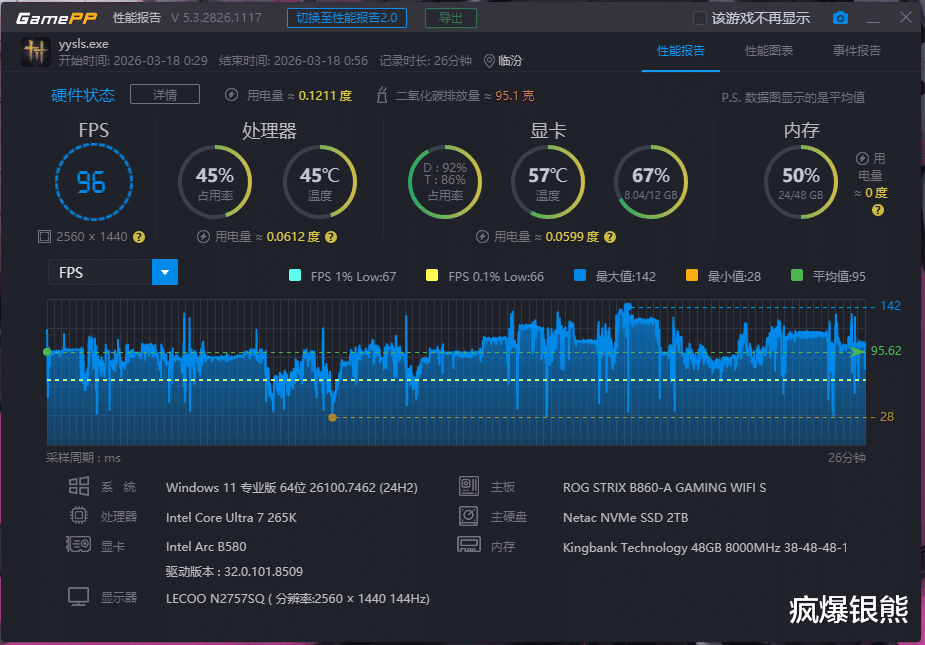Click the FPS 96 circular gauge
The height and width of the screenshot is (645, 925).
[x=93, y=182]
